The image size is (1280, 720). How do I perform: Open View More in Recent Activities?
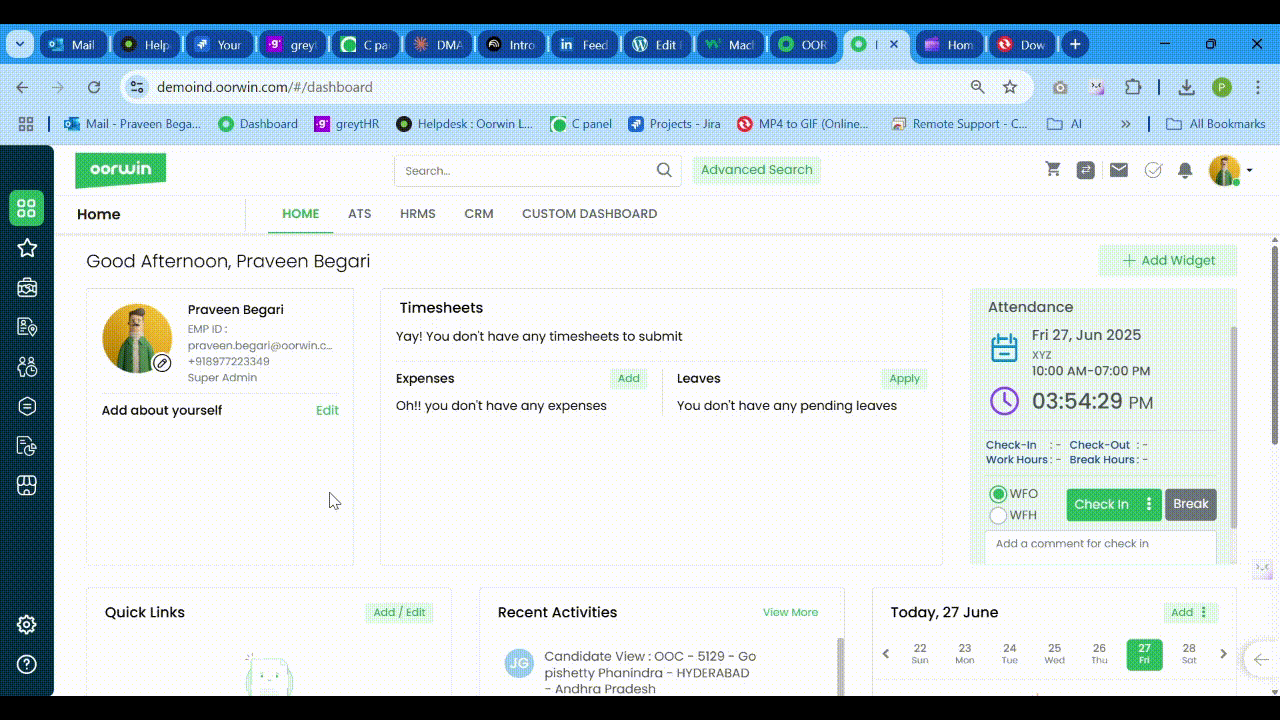790,612
